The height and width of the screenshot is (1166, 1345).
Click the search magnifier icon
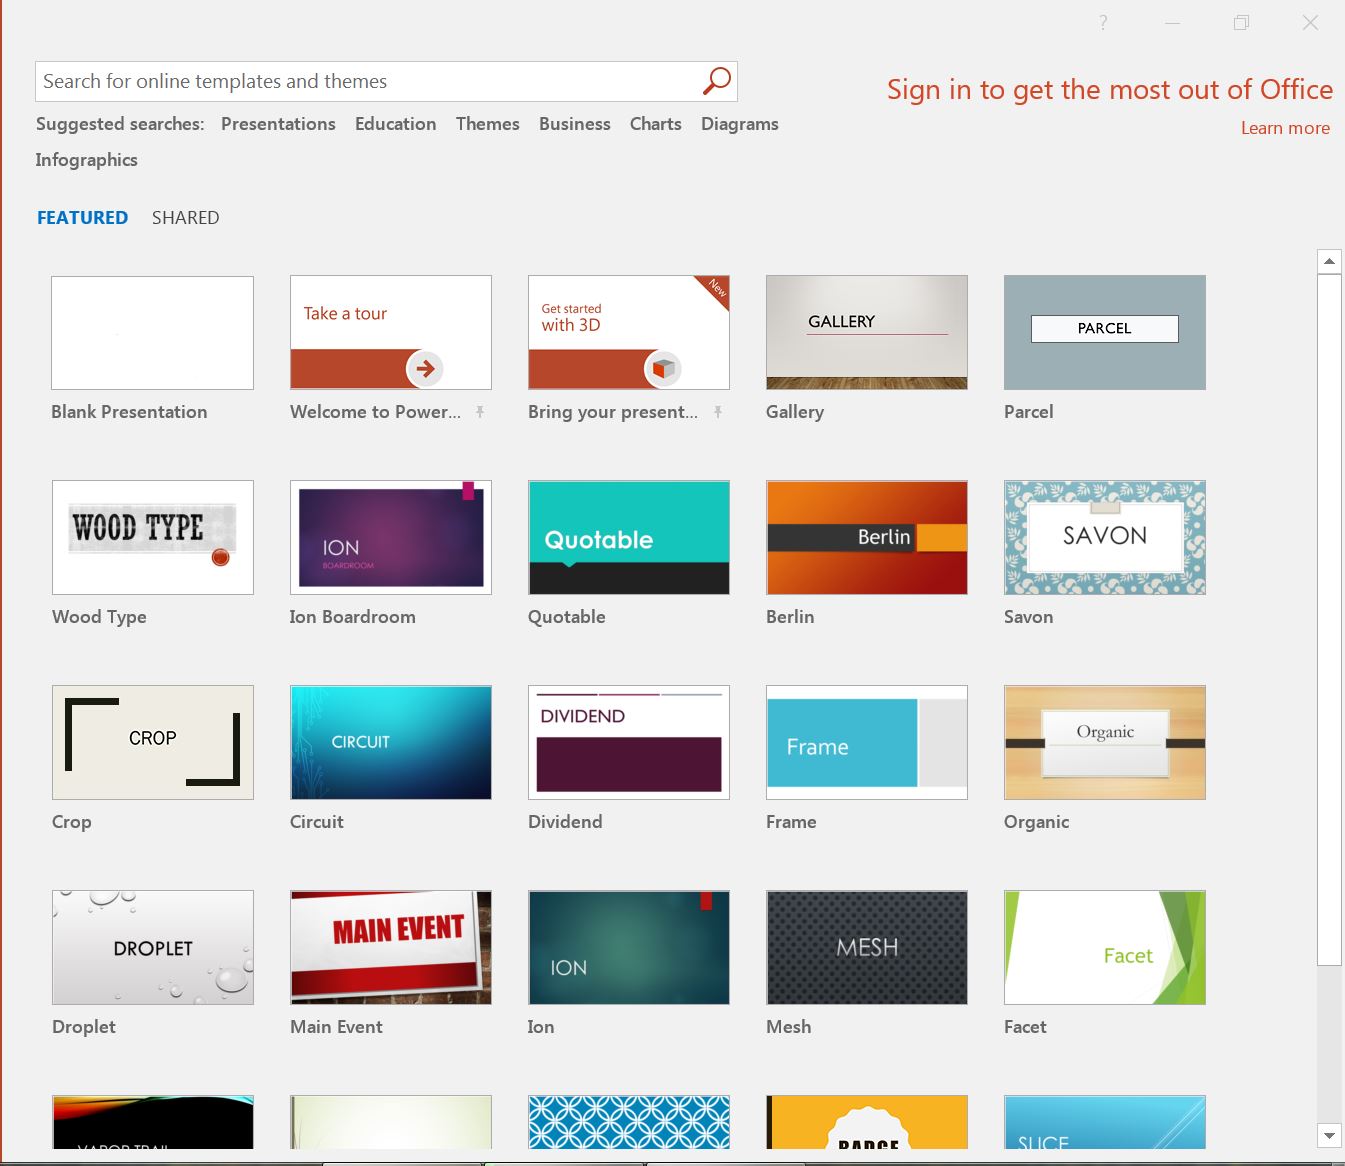[716, 81]
